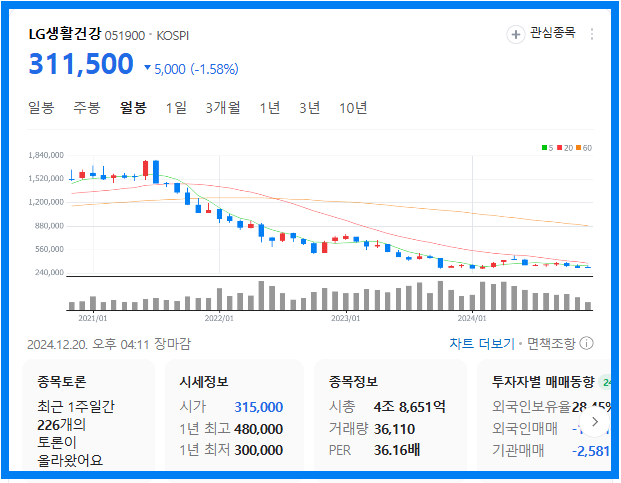Click the price change 5,000 (-1.58%)
The width and height of the screenshot is (621, 483).
click(x=192, y=69)
